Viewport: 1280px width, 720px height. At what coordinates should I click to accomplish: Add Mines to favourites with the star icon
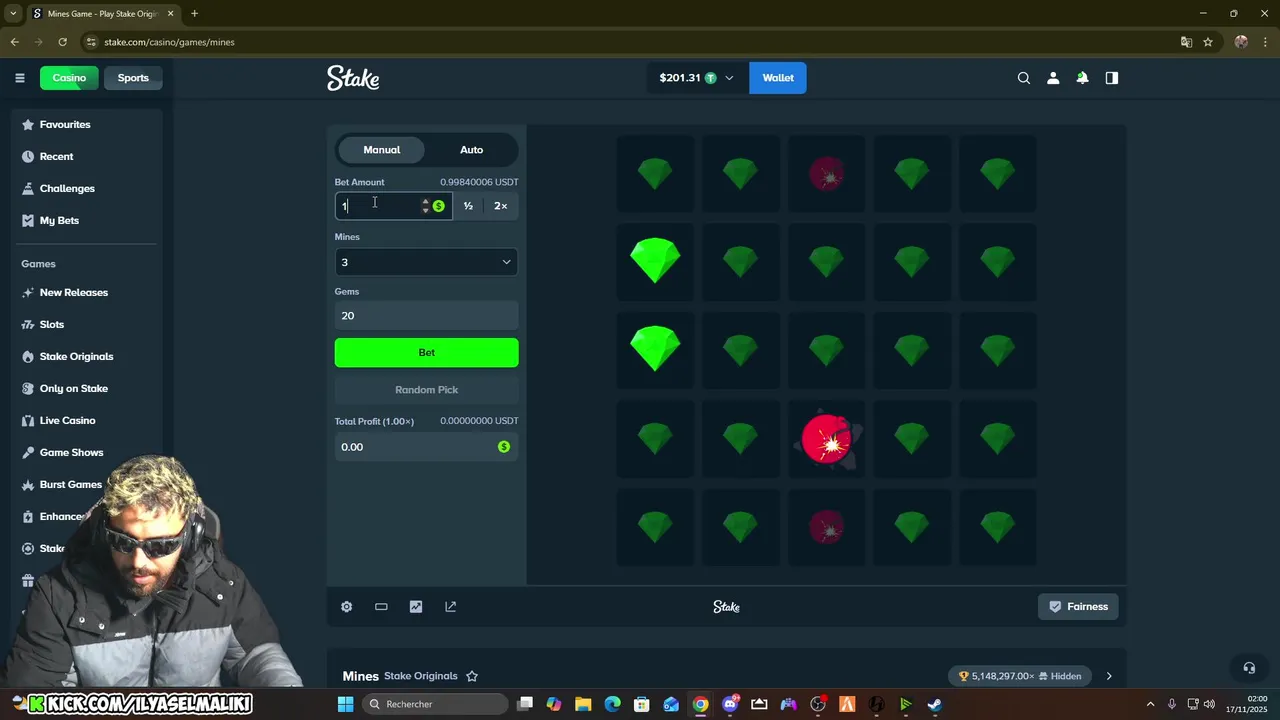(472, 676)
